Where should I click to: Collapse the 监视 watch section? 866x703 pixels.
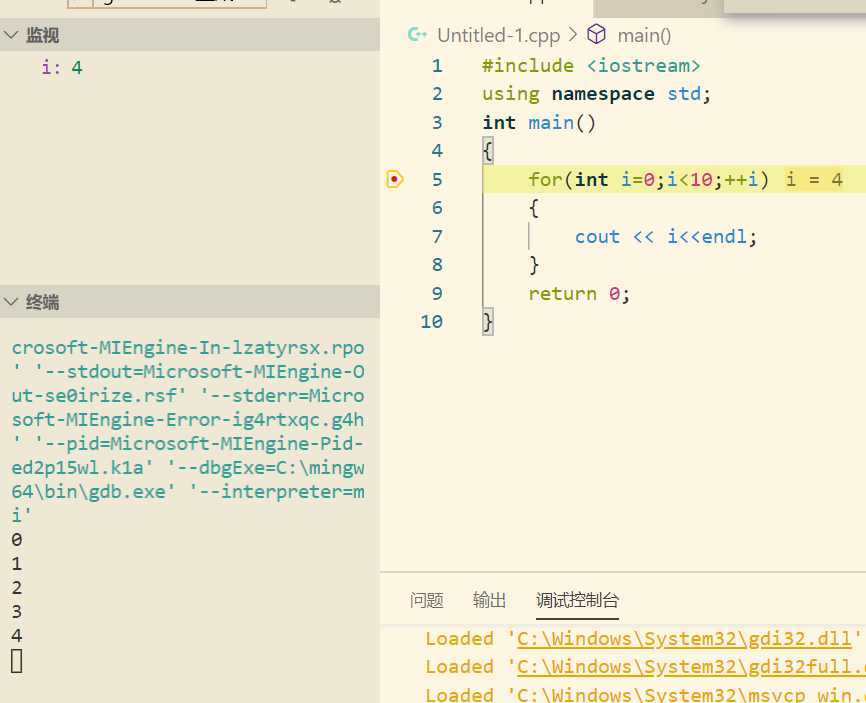coord(11,35)
